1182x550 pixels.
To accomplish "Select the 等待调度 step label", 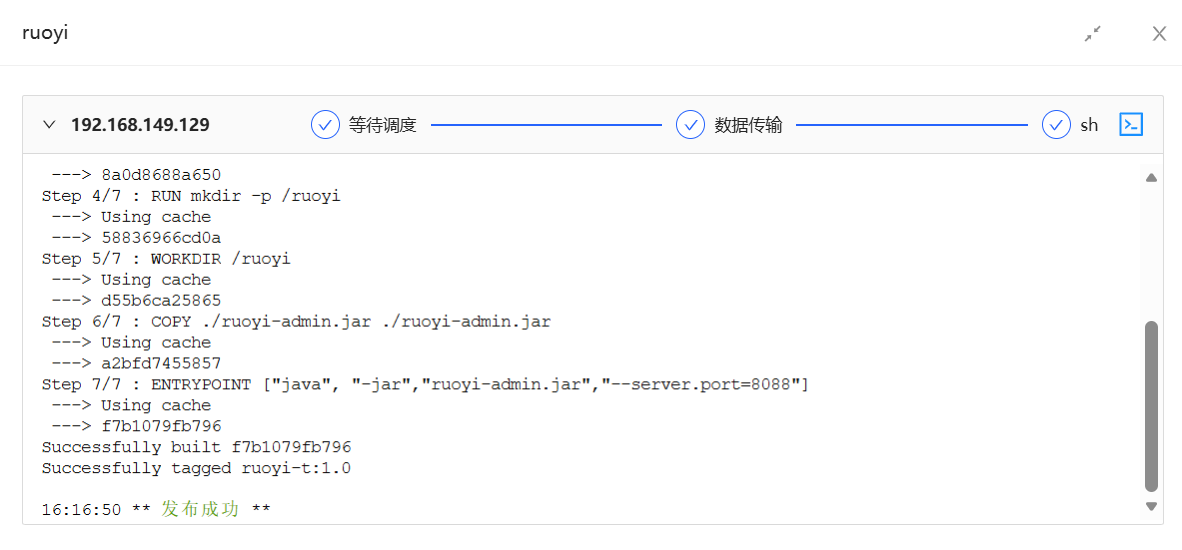I will [x=383, y=126].
